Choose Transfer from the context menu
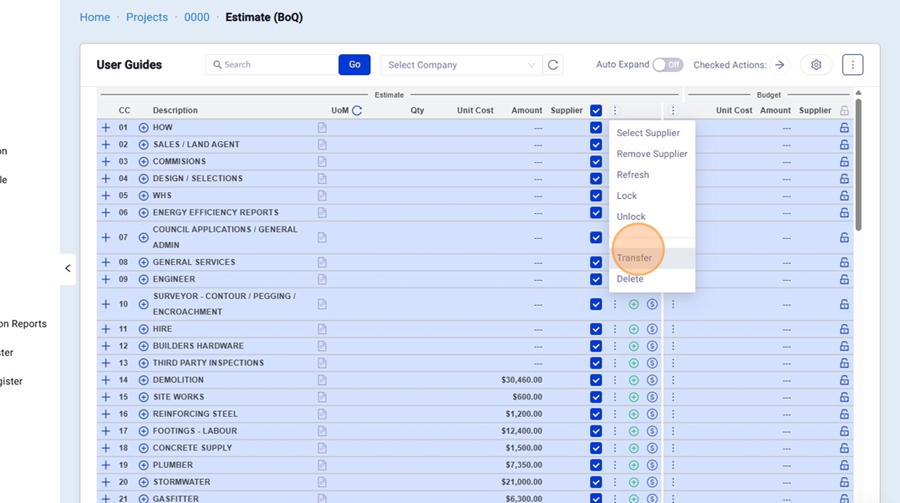The width and height of the screenshot is (900, 503). (x=634, y=258)
